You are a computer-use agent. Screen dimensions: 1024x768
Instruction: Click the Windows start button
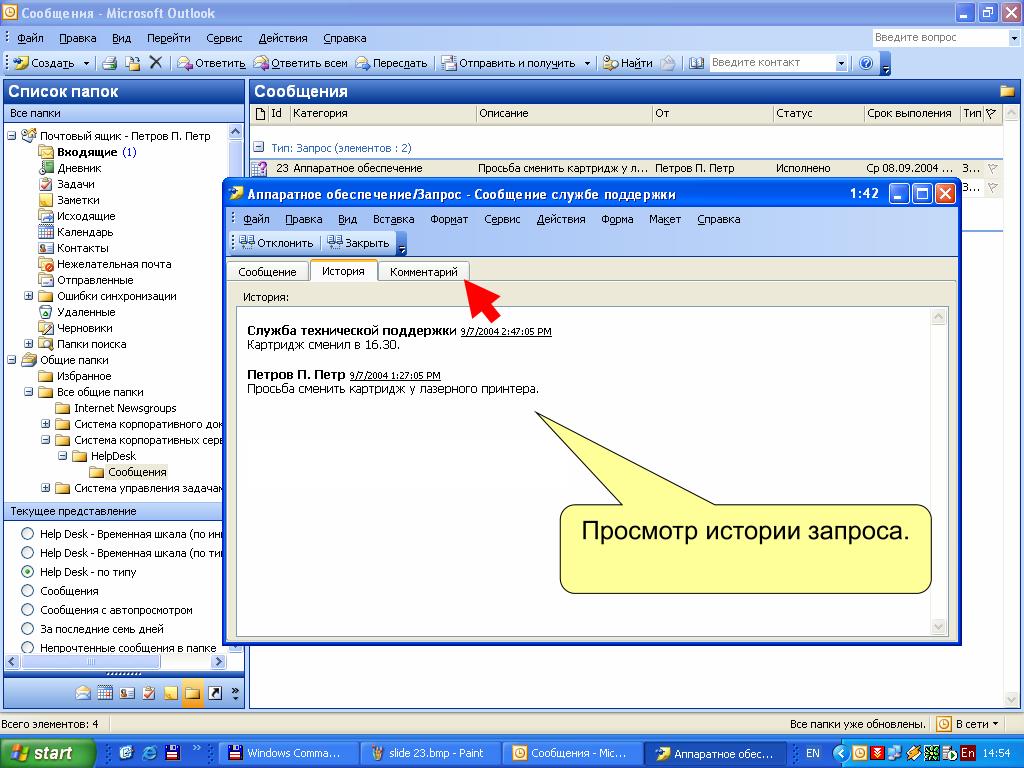pos(47,753)
